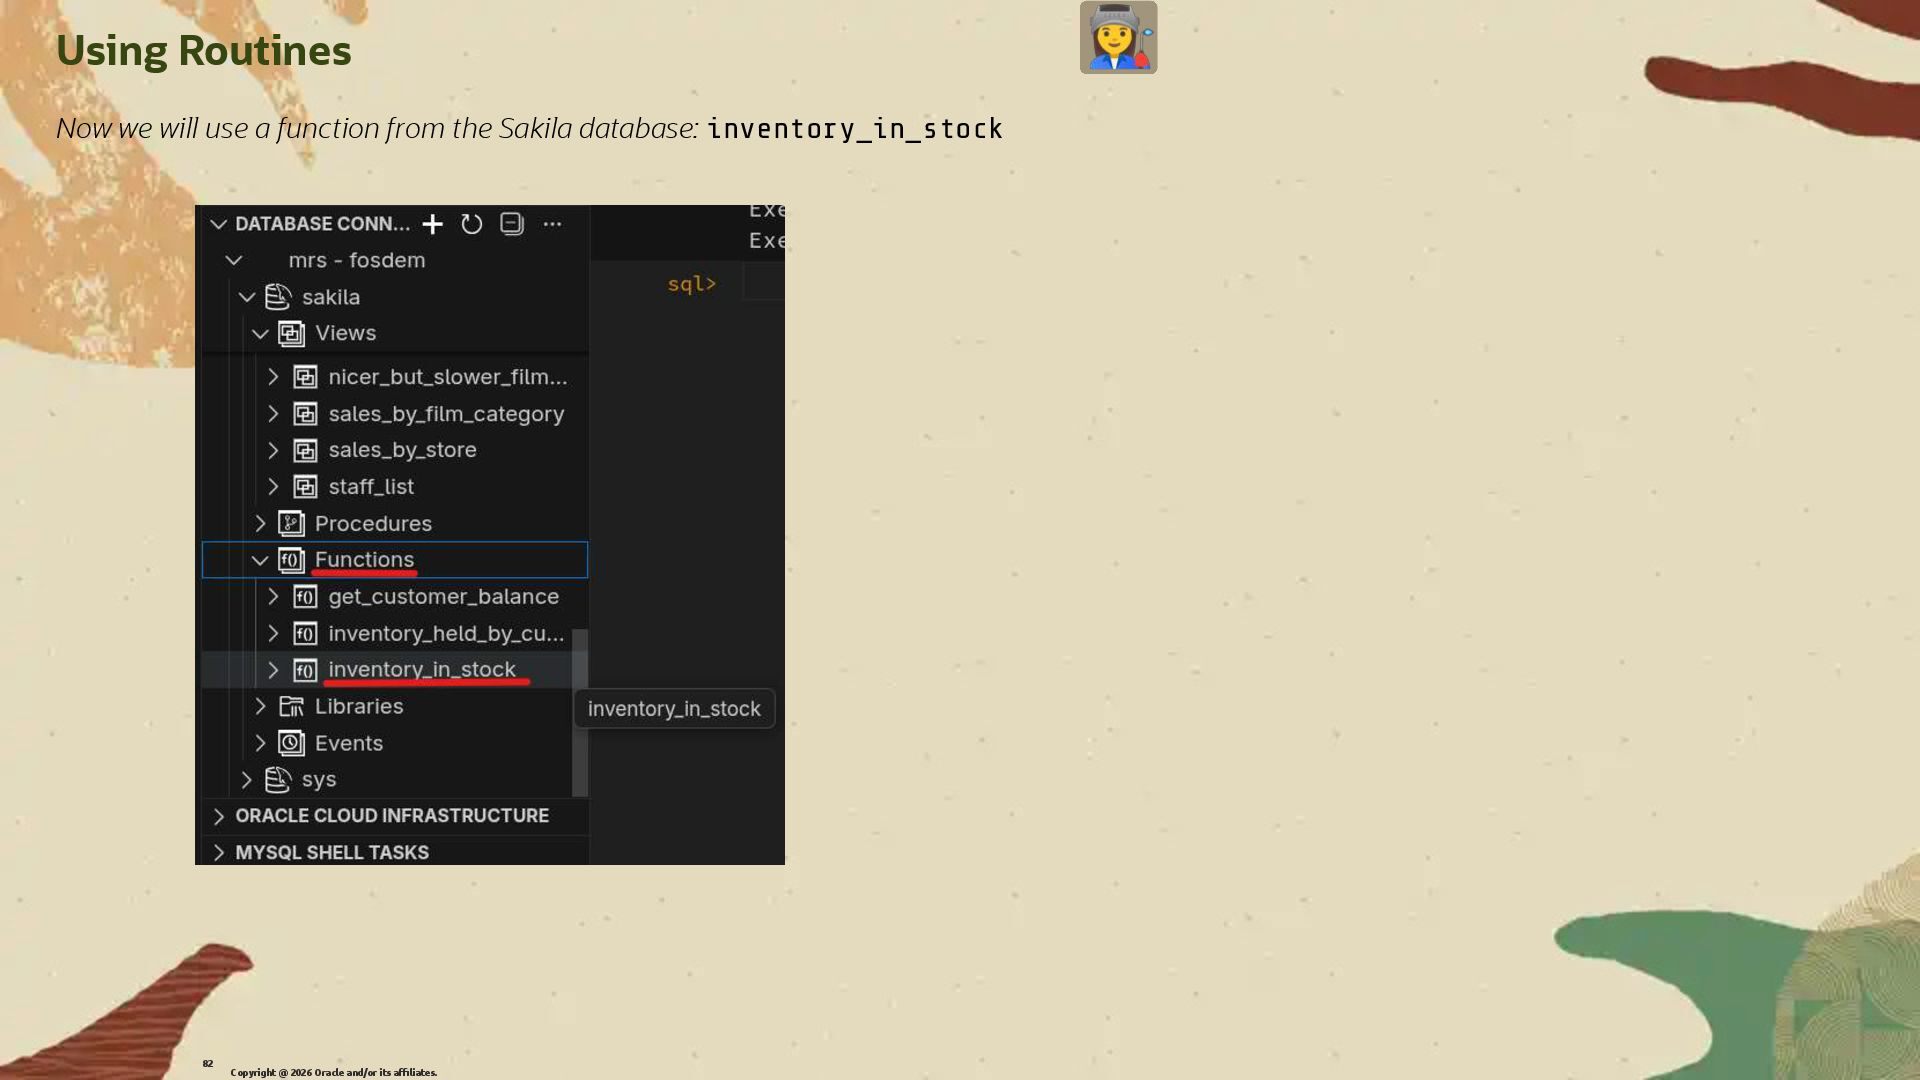The width and height of the screenshot is (1920, 1080).
Task: Select the get_customer_balance function
Action: tap(443, 597)
